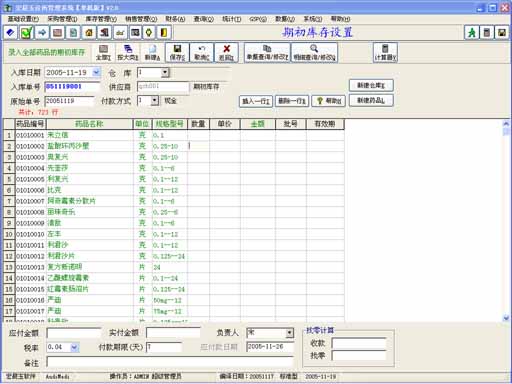Expand the 仓库 warehouse dropdown

click(165, 72)
